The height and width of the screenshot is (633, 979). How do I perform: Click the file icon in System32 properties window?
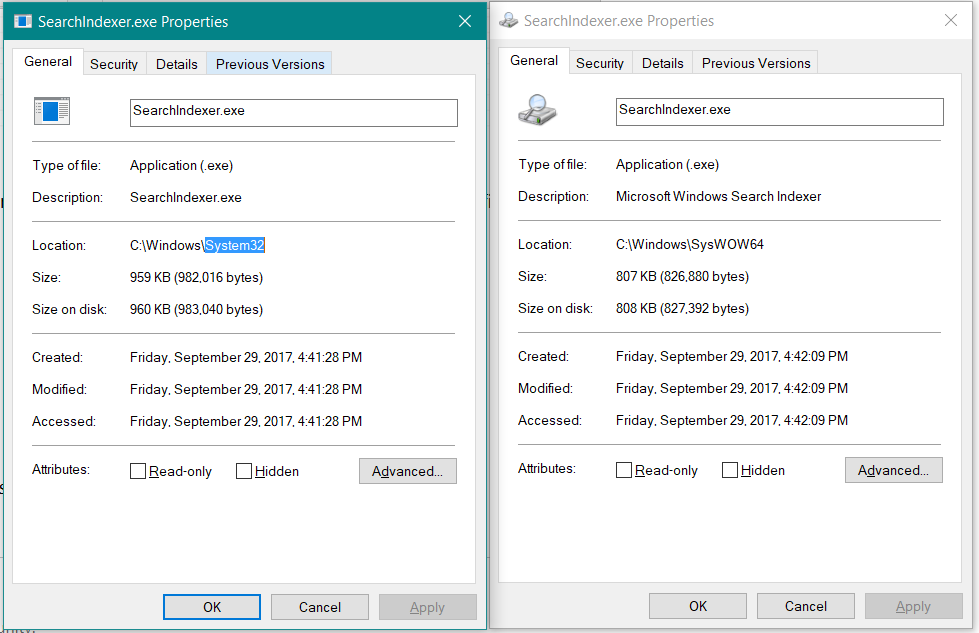tap(52, 111)
